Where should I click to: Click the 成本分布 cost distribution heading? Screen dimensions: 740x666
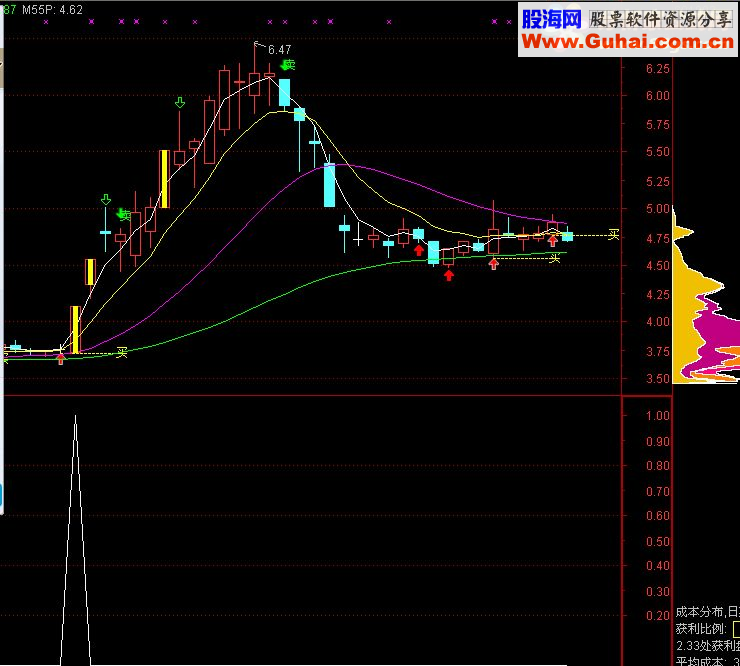(699, 612)
